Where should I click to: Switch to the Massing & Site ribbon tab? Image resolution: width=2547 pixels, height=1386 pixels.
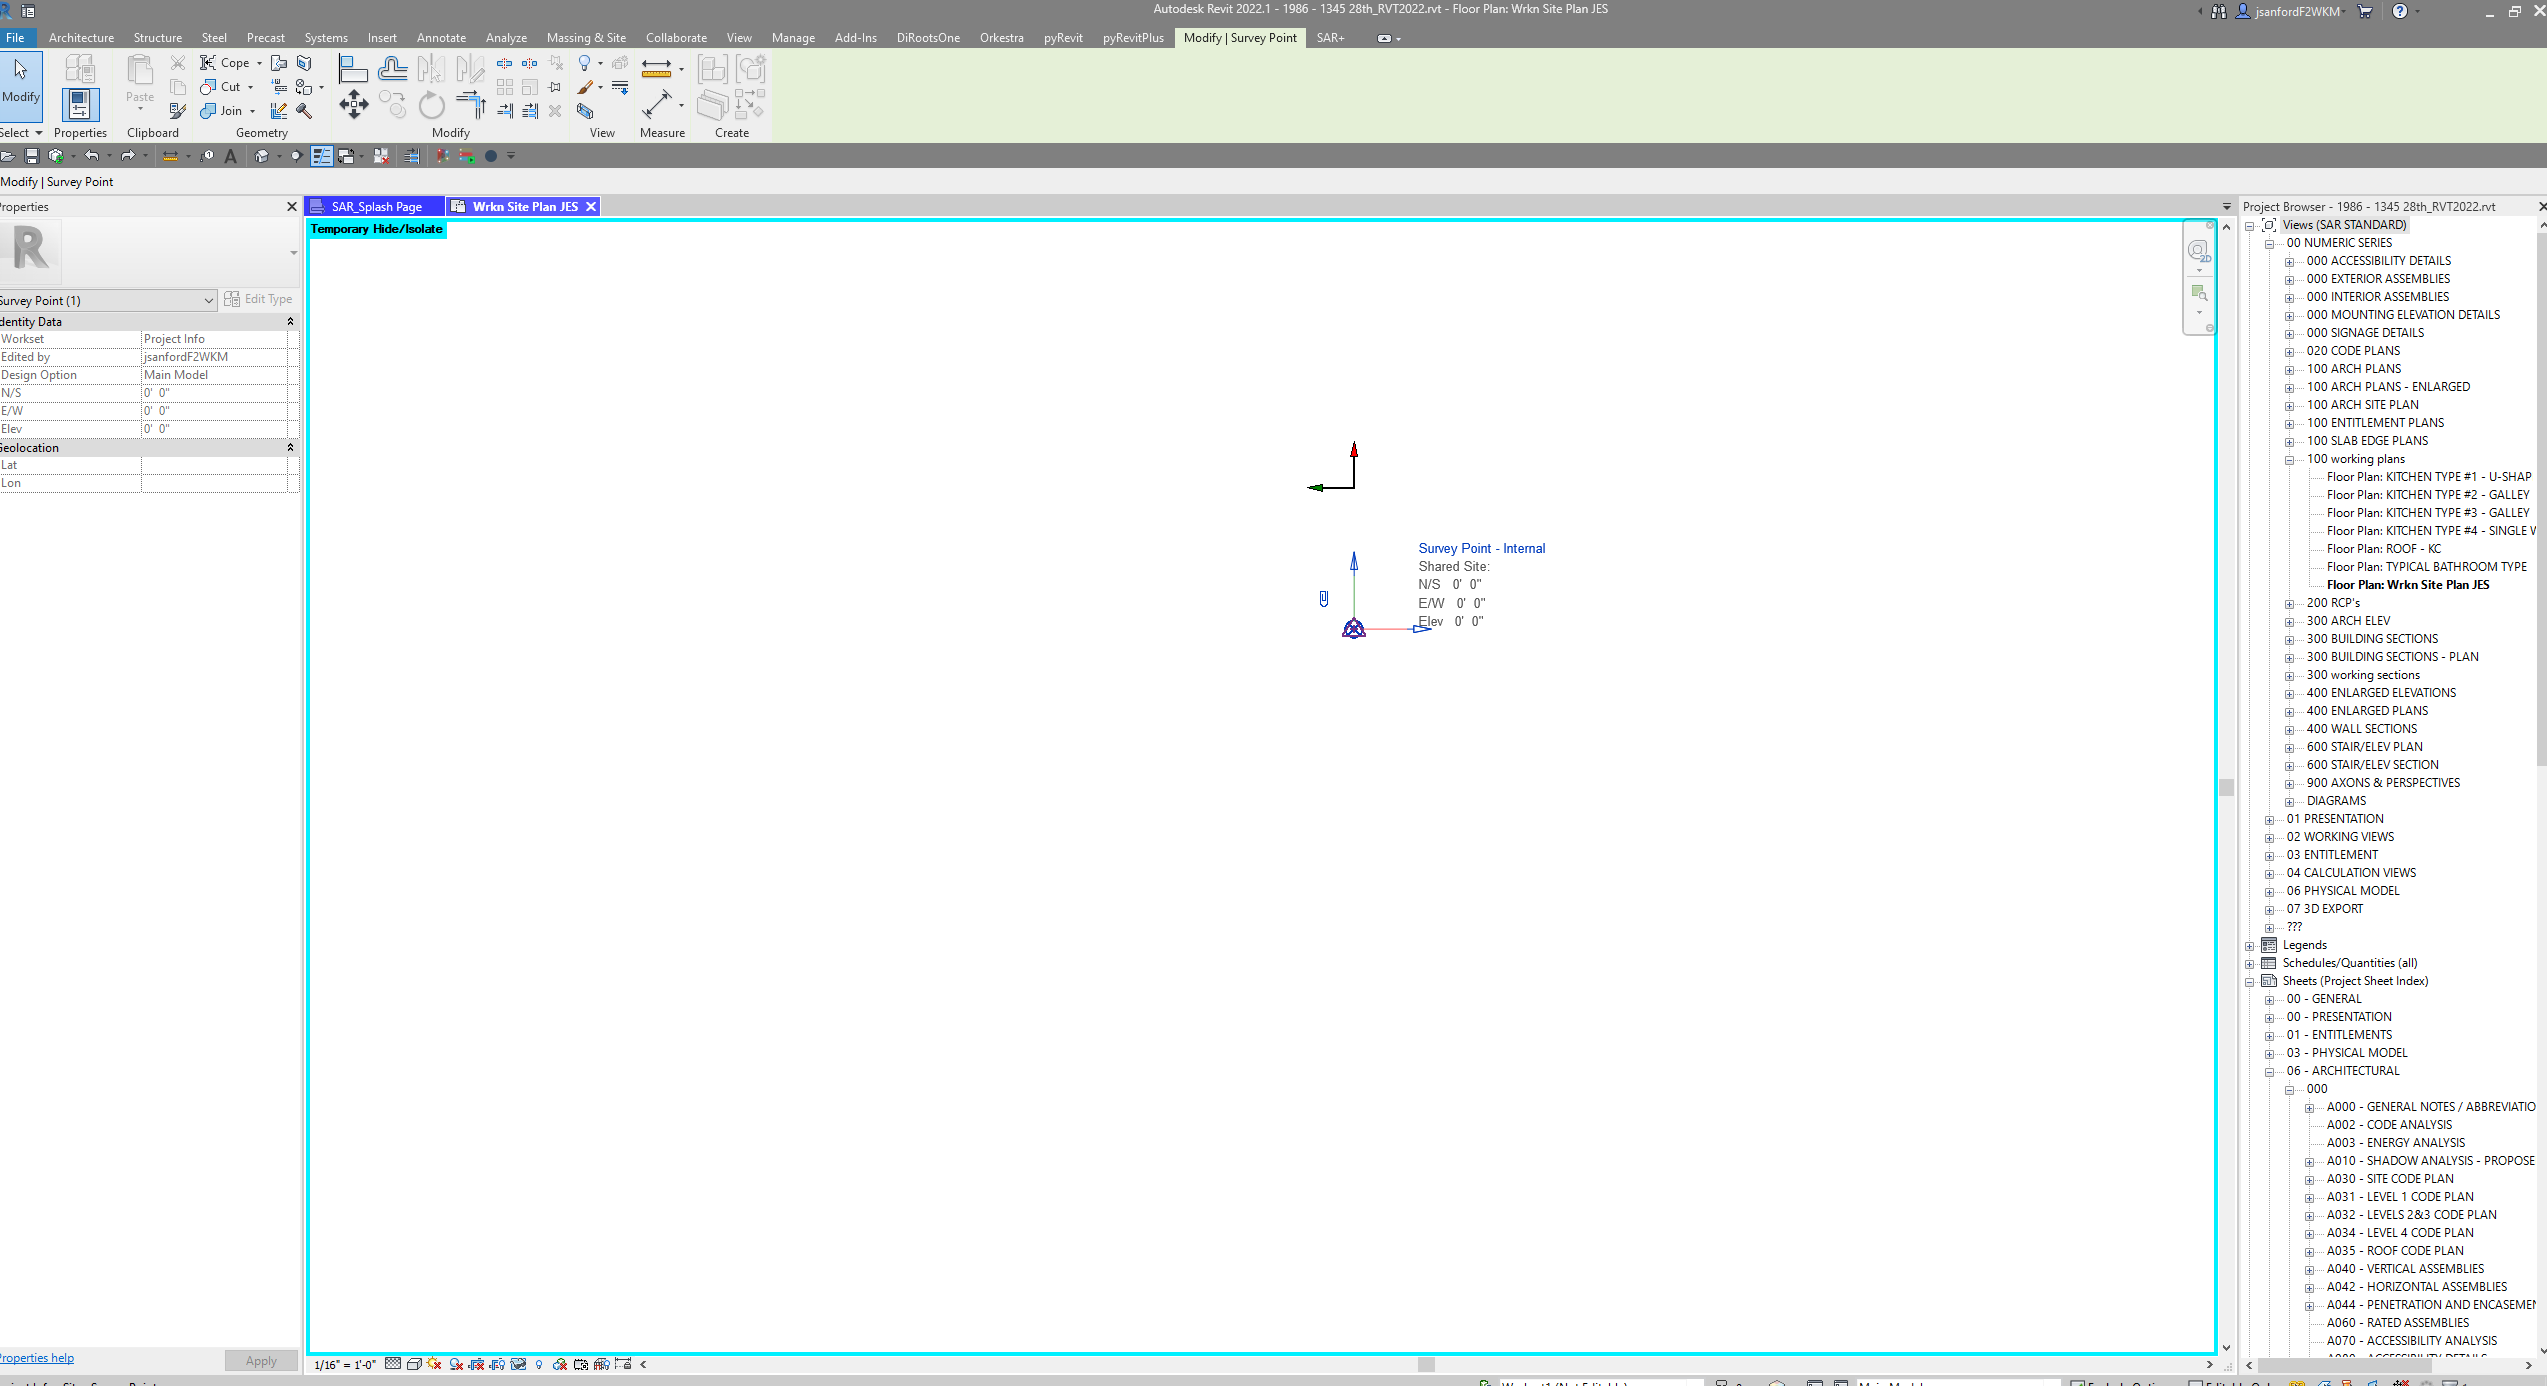[x=587, y=38]
